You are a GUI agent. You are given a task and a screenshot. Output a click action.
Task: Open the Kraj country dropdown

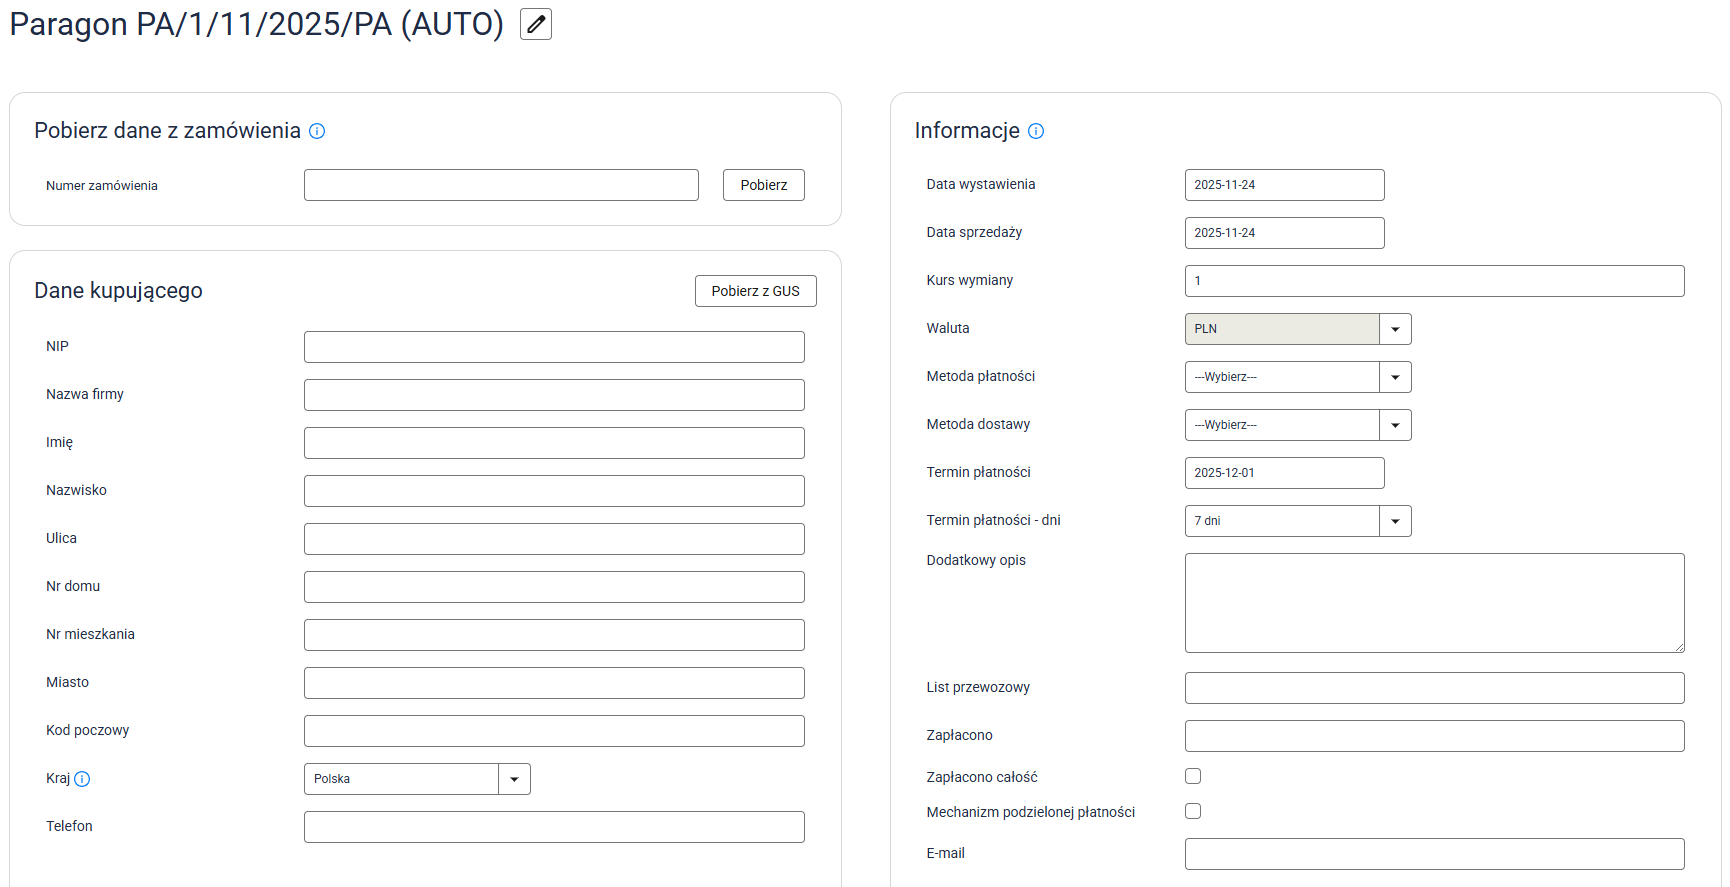point(416,779)
